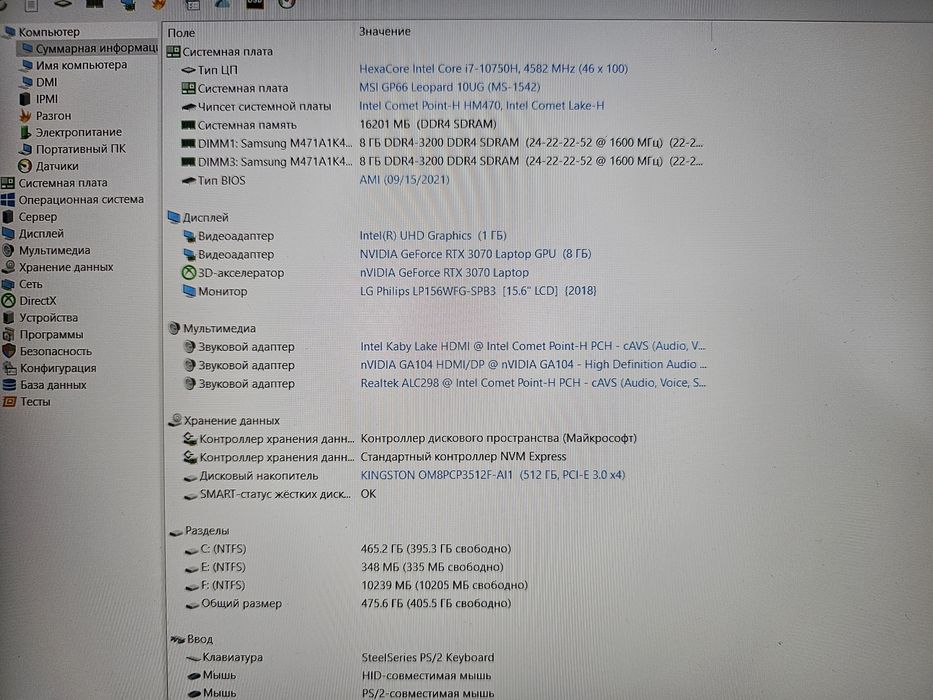Click the Xbox-style 3D-акселератор icon
Screen dimensions: 933x700
pyautogui.click(x=189, y=273)
